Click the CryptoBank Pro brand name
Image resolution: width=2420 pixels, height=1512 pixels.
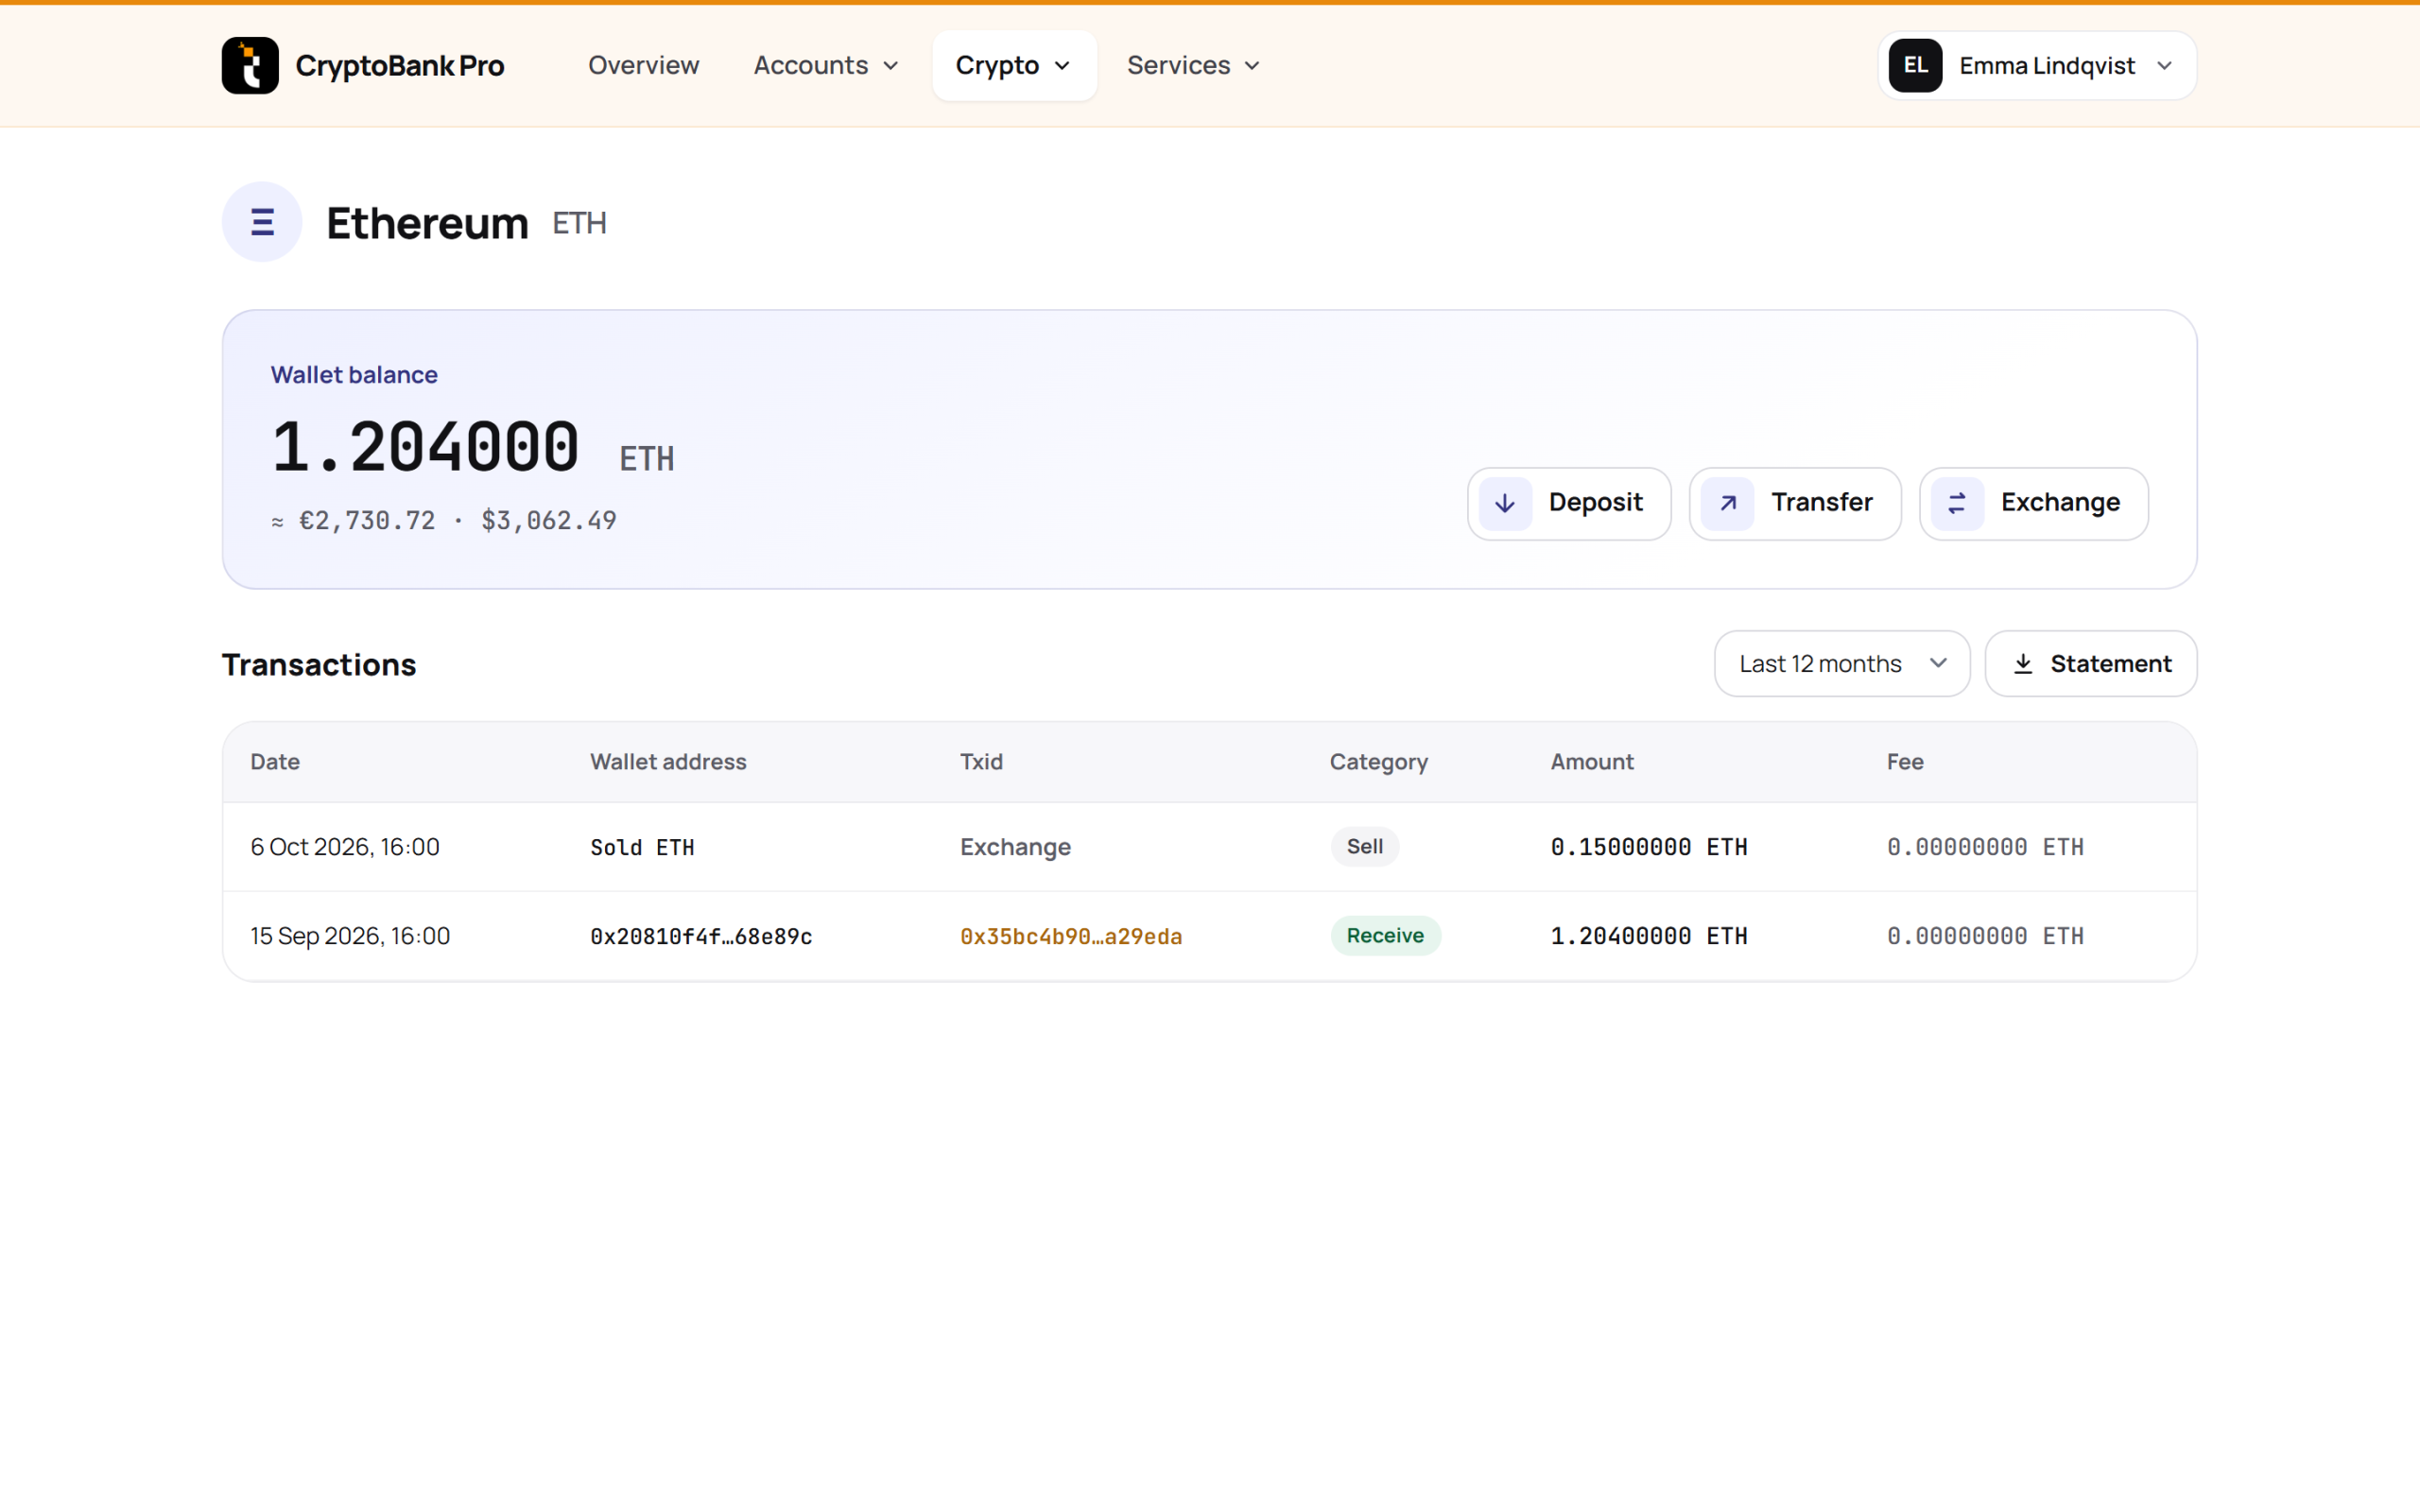point(400,66)
